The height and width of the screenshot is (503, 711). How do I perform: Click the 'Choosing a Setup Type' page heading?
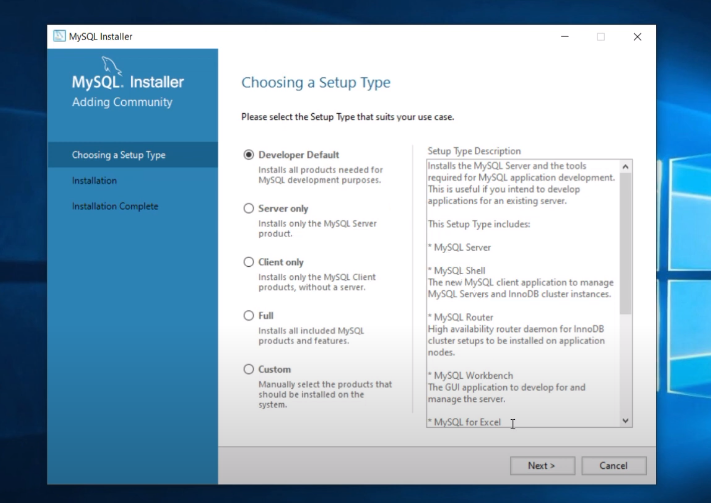316,83
